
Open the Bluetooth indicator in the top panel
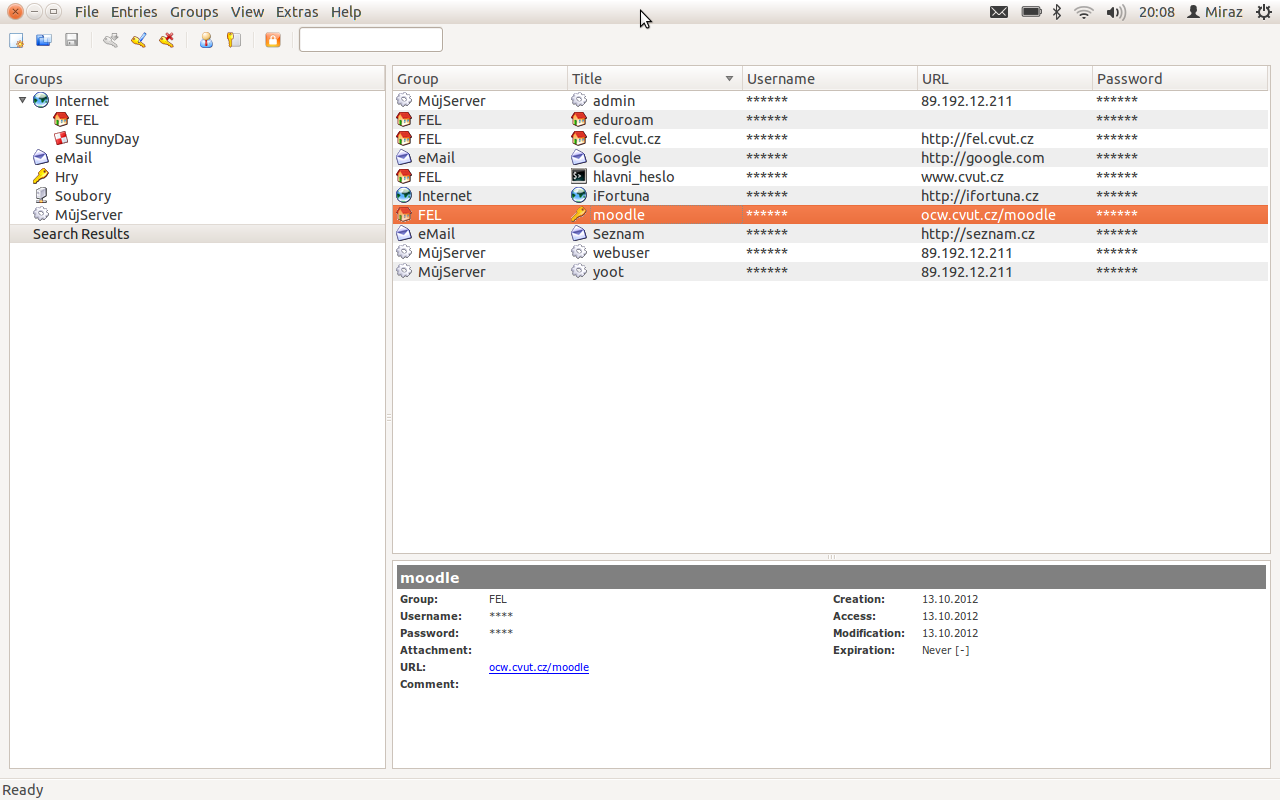[x=1057, y=12]
